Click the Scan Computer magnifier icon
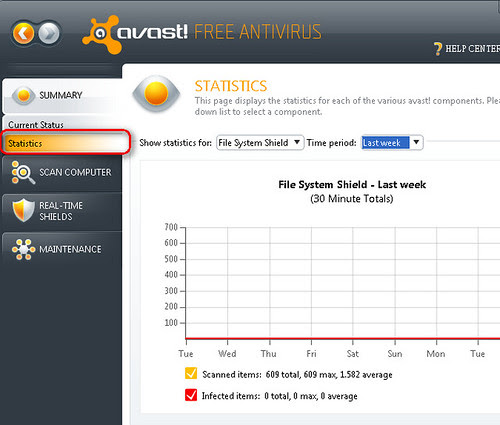Viewport: 500px width, 425px height. click(x=22, y=172)
